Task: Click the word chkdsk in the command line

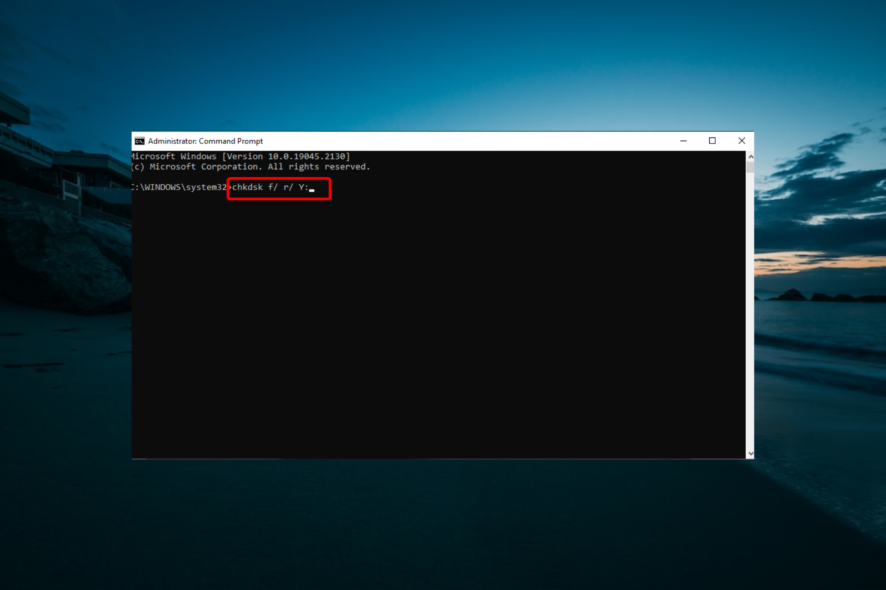Action: [x=248, y=189]
